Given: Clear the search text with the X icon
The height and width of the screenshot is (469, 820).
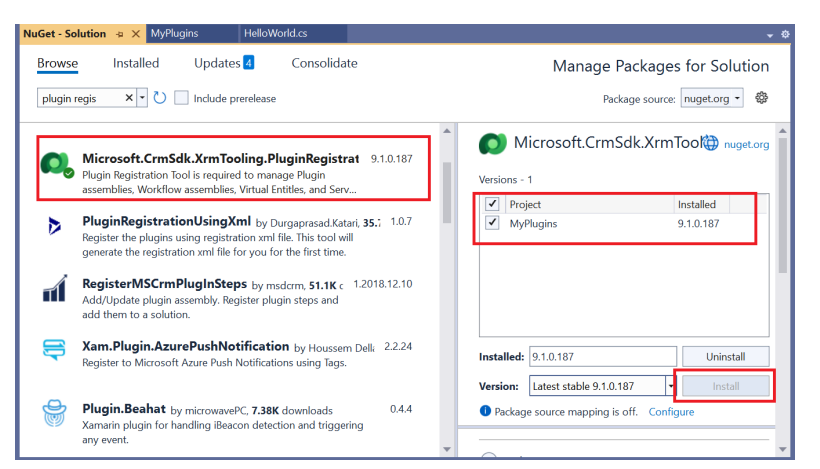Looking at the screenshot, I should click(129, 98).
